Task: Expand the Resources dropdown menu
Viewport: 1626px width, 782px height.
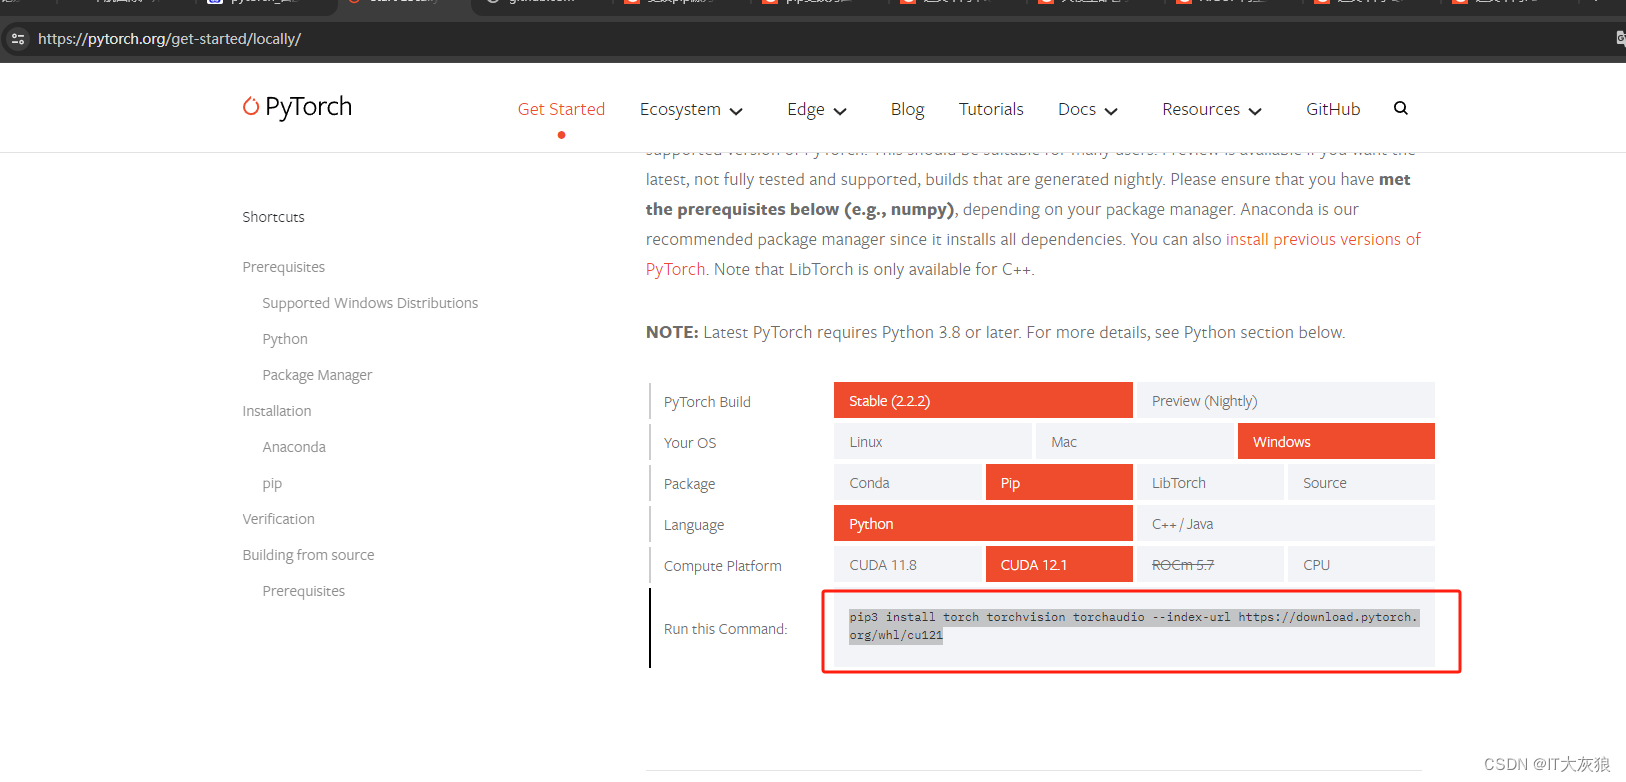Action: 1212,110
